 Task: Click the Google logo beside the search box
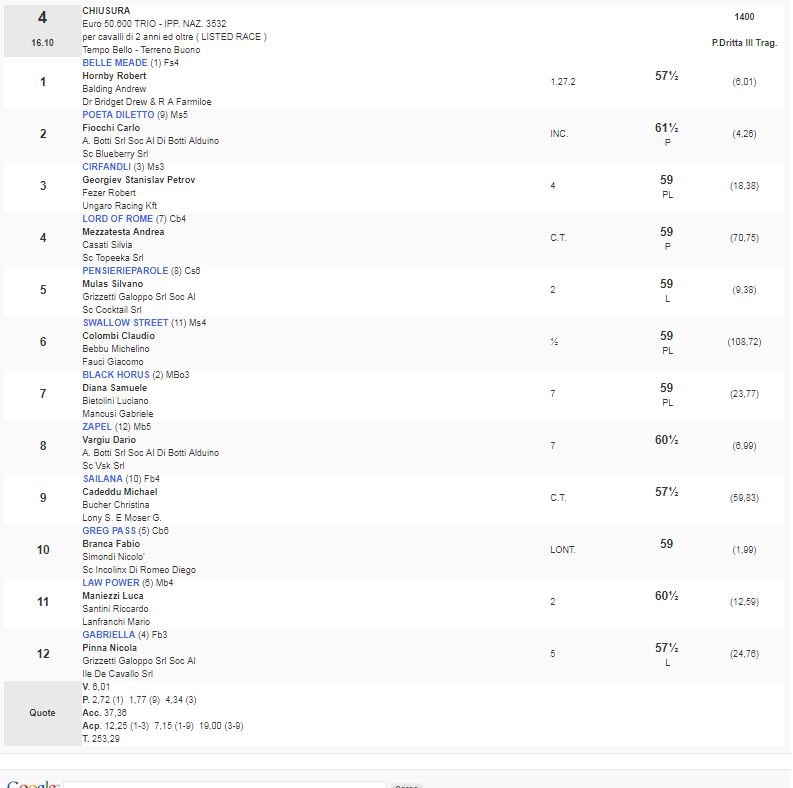point(33,785)
